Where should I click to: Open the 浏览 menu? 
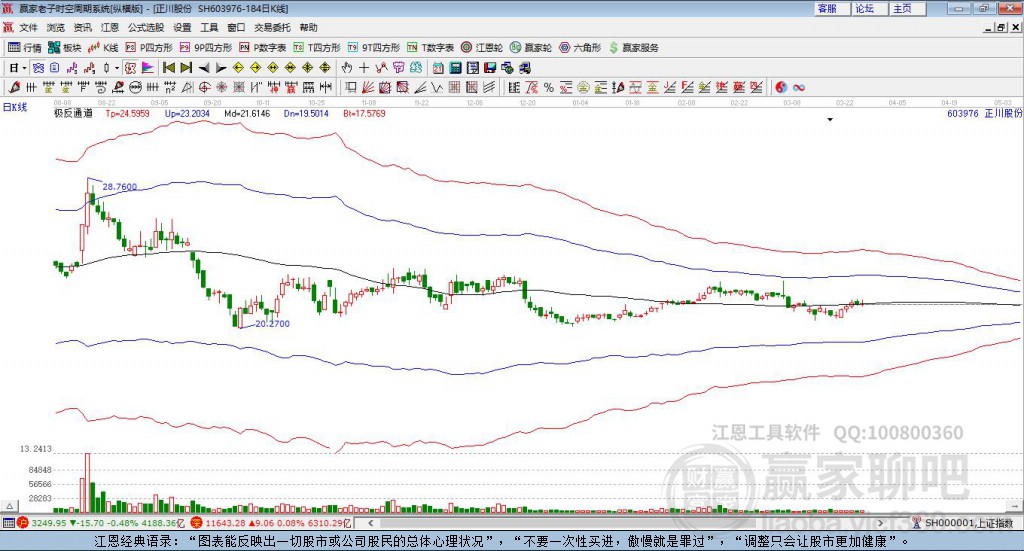(x=56, y=27)
